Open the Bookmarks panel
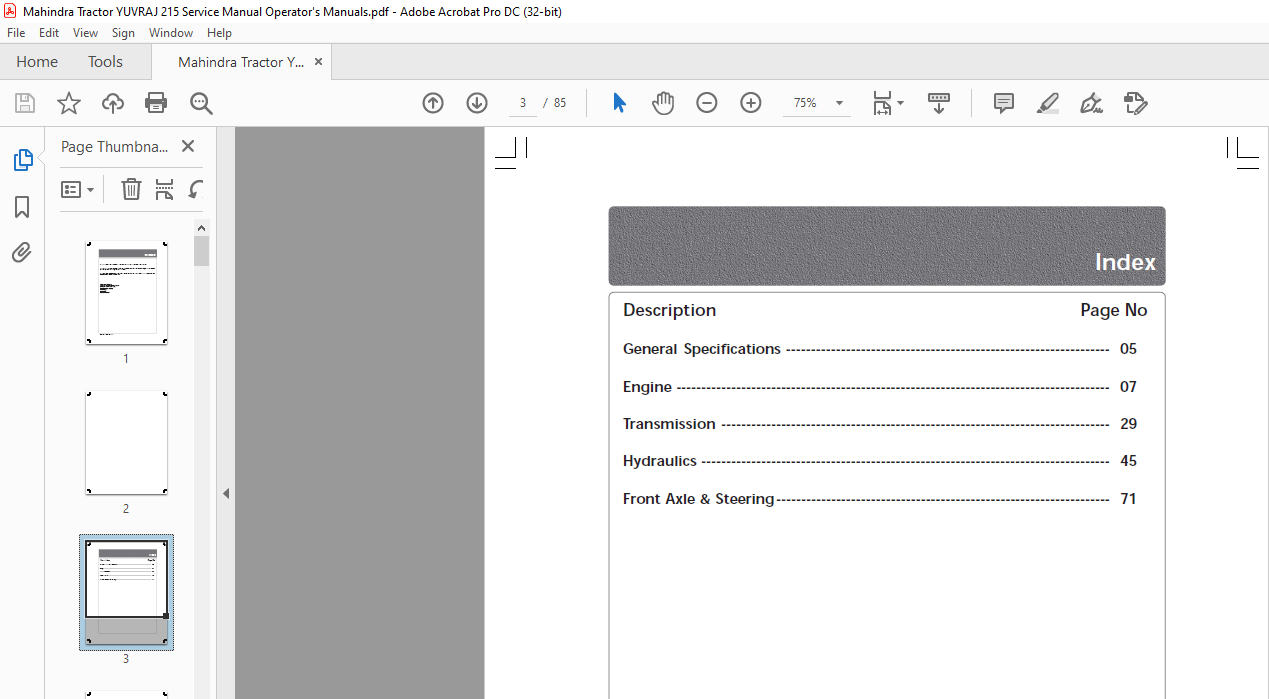Viewport: 1269px width, 699px height. [22, 207]
